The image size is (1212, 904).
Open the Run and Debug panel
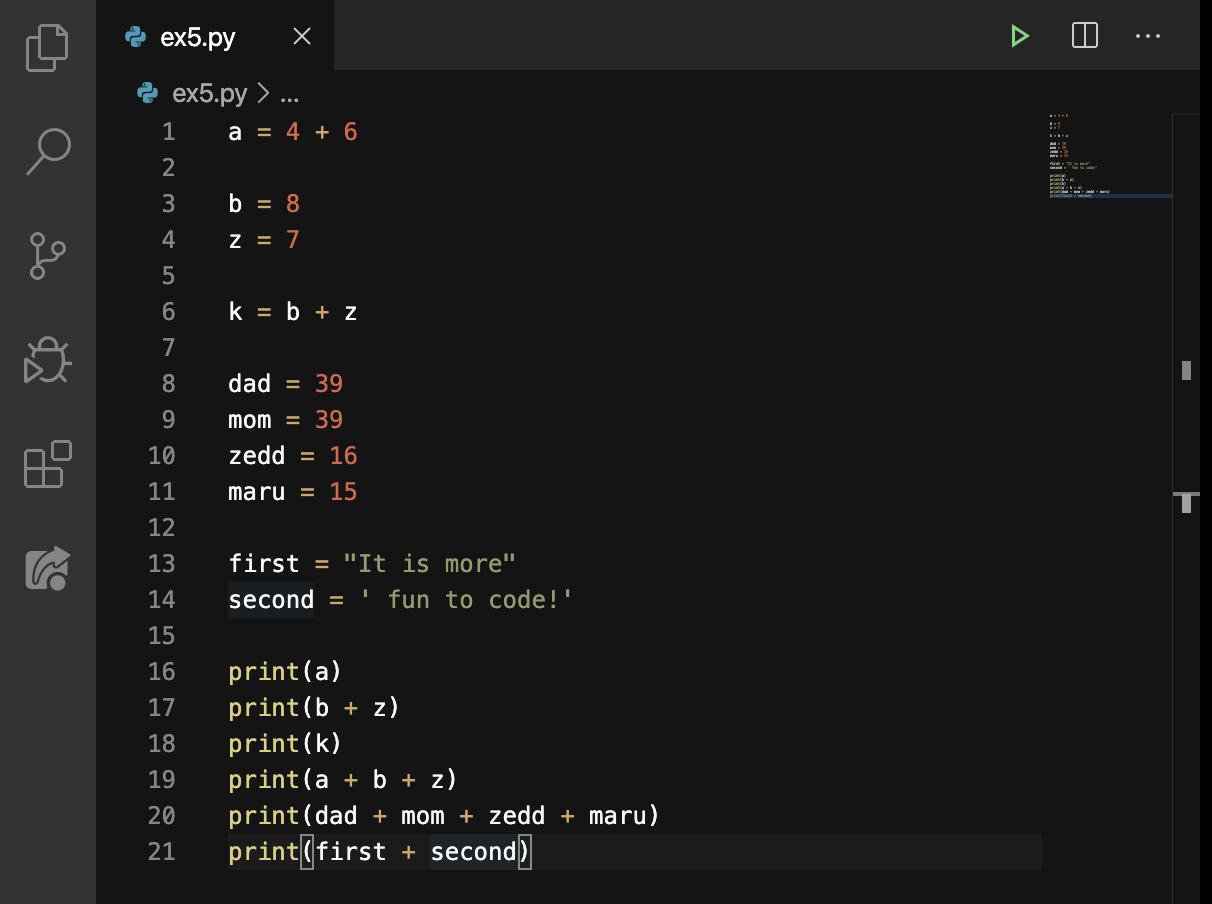46,361
